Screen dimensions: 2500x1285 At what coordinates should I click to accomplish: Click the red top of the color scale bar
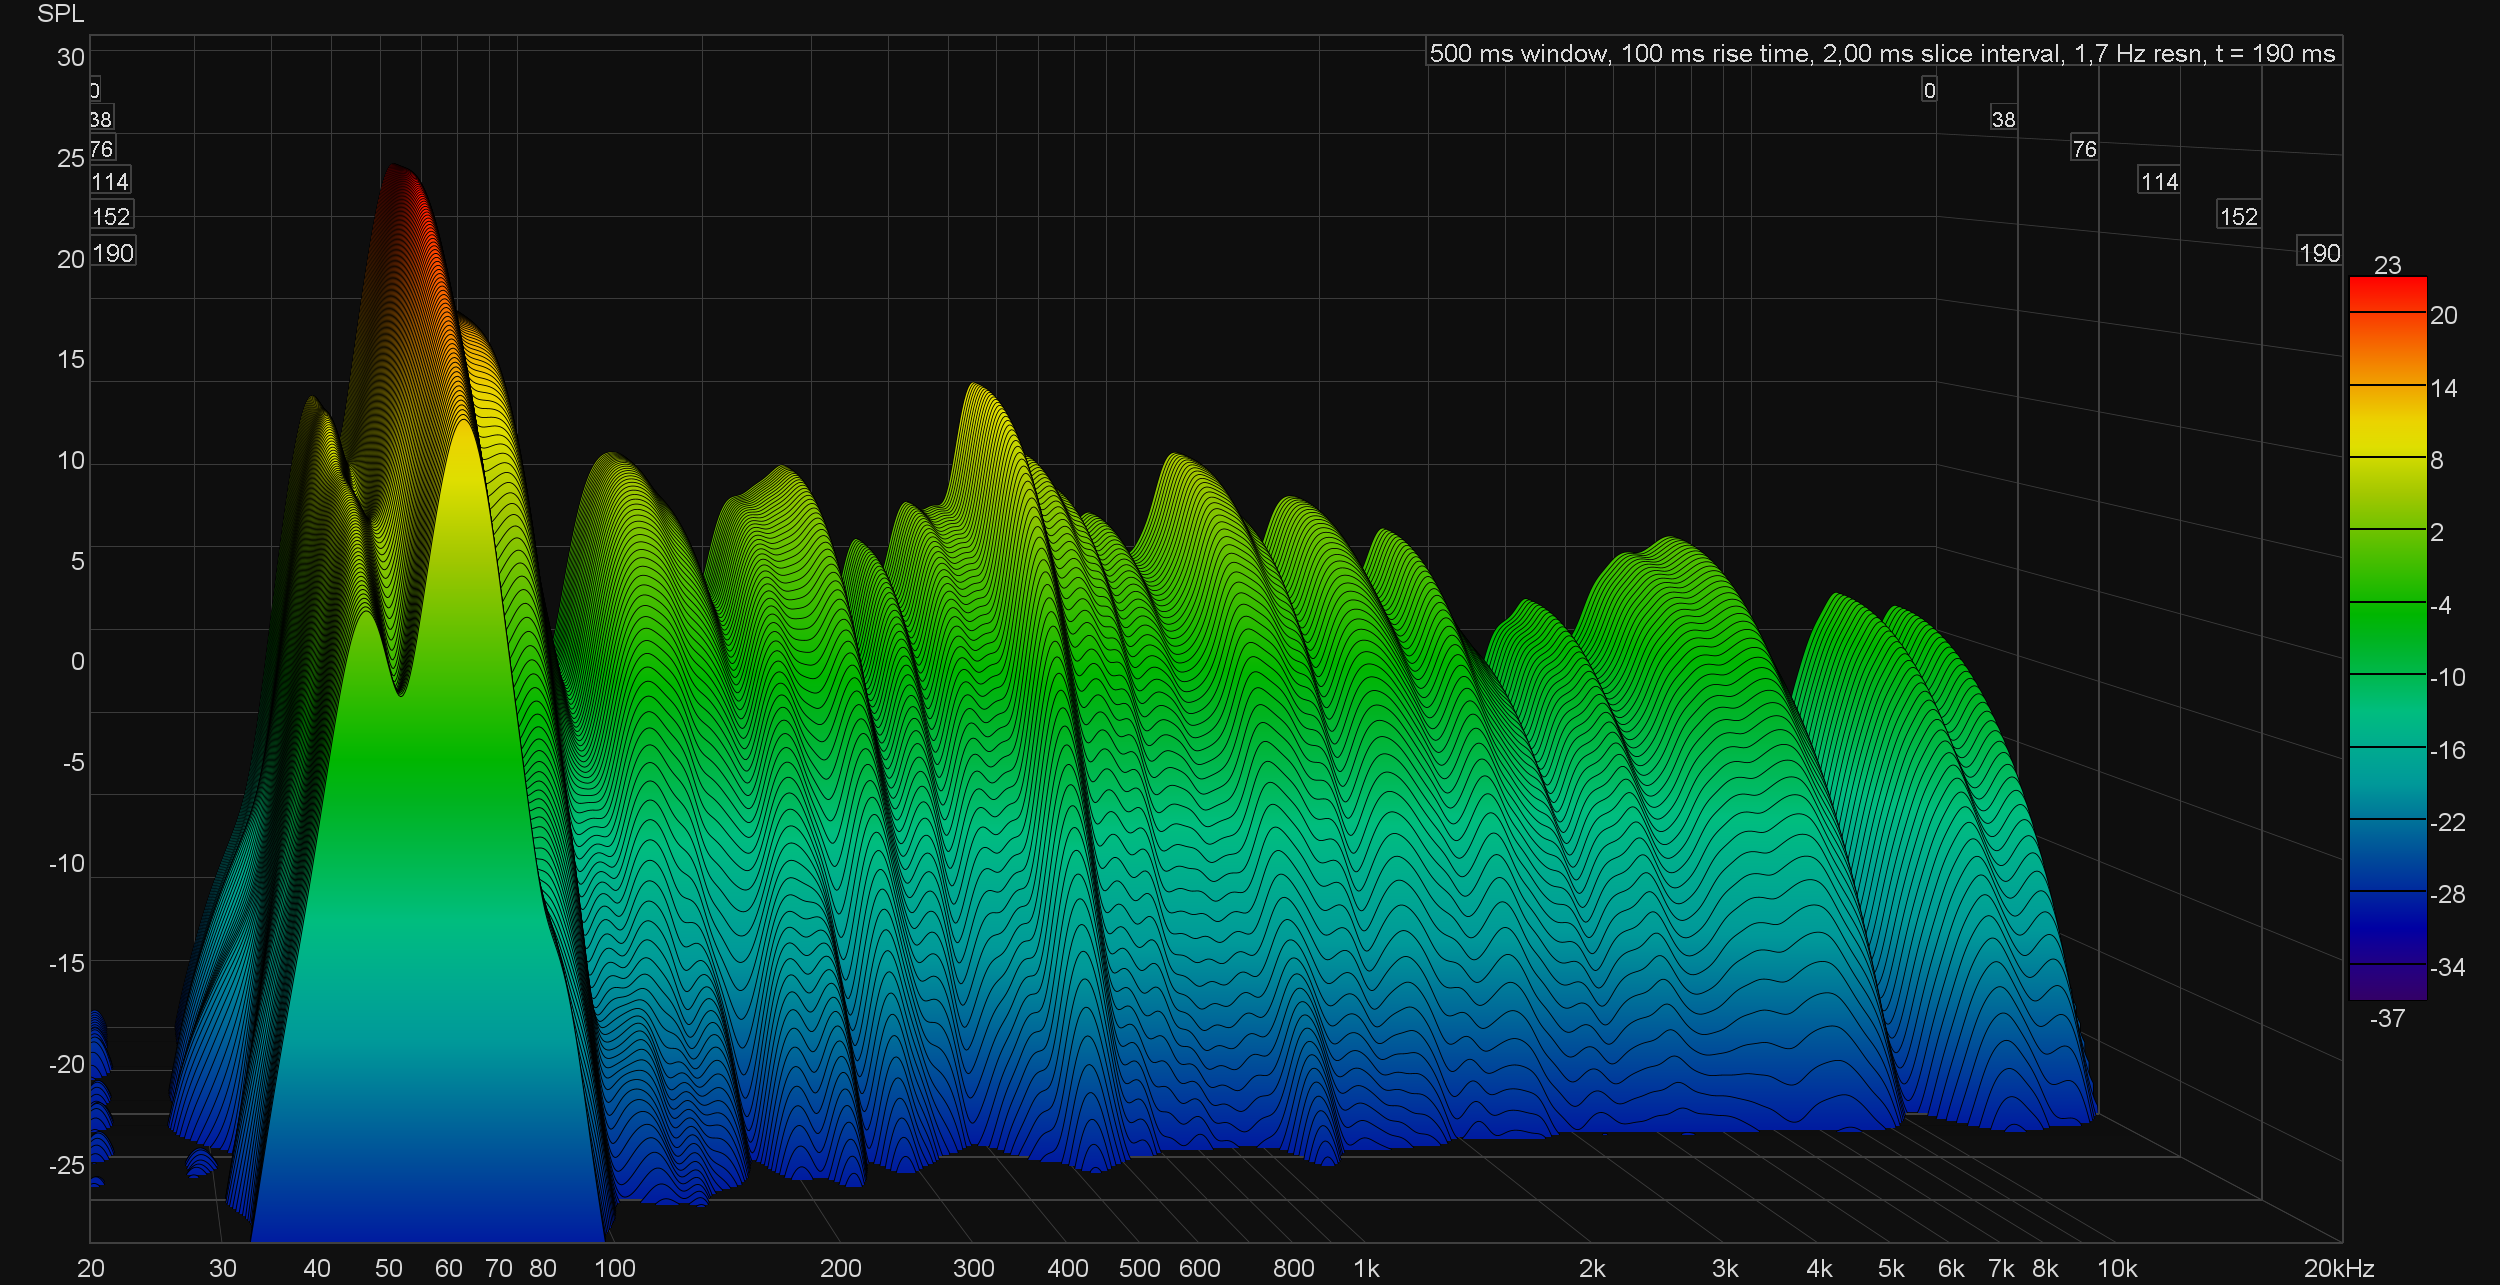[2387, 294]
